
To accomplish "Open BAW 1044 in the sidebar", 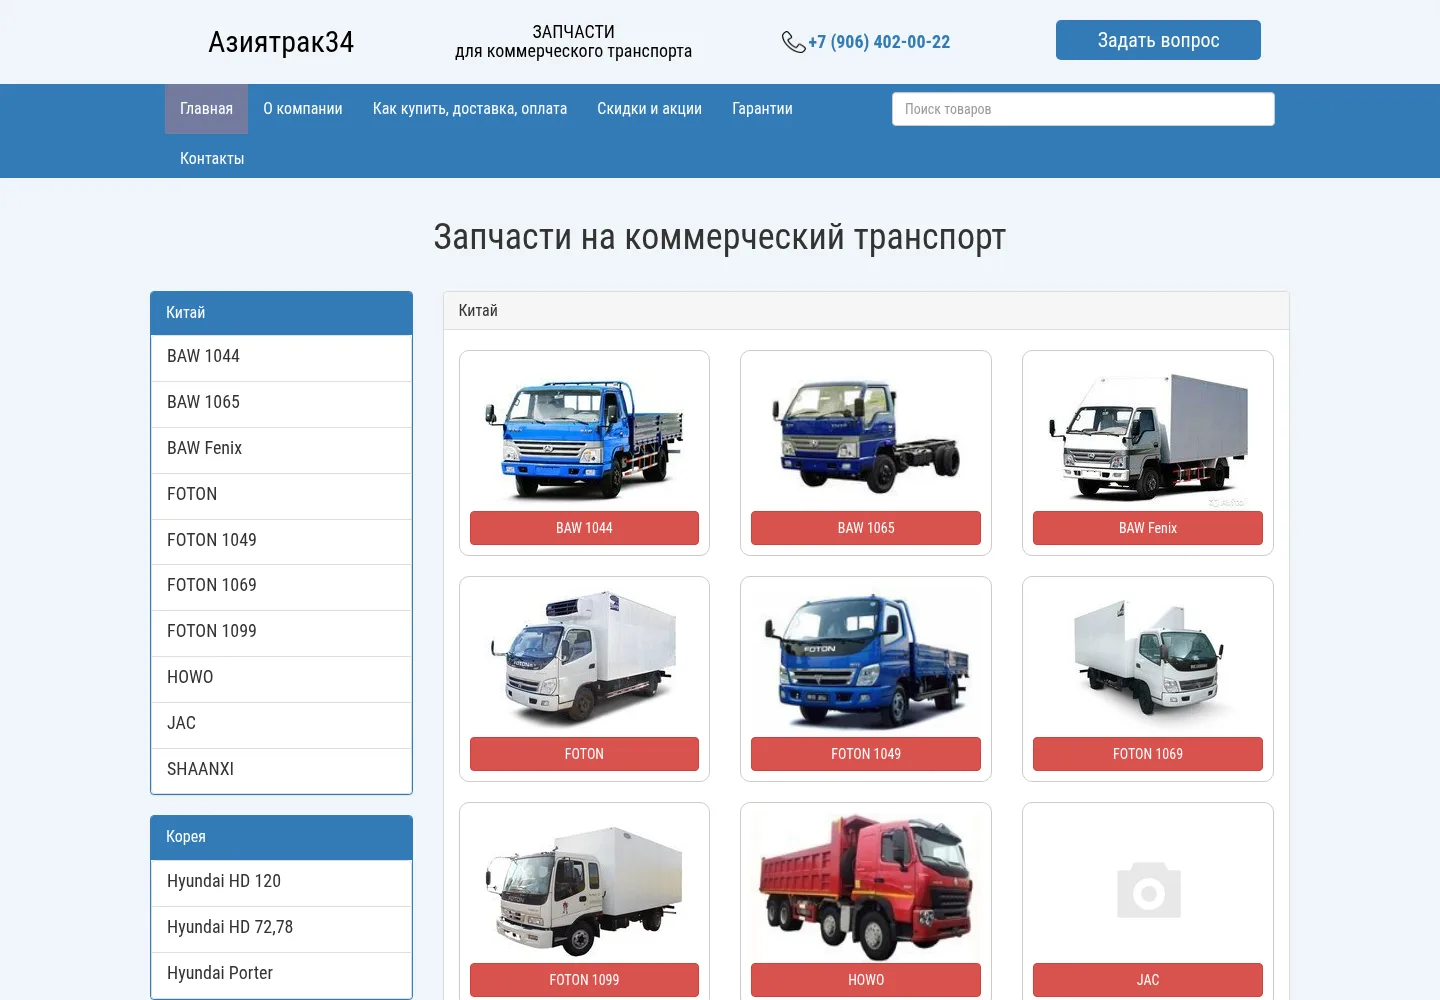I will click(281, 358).
